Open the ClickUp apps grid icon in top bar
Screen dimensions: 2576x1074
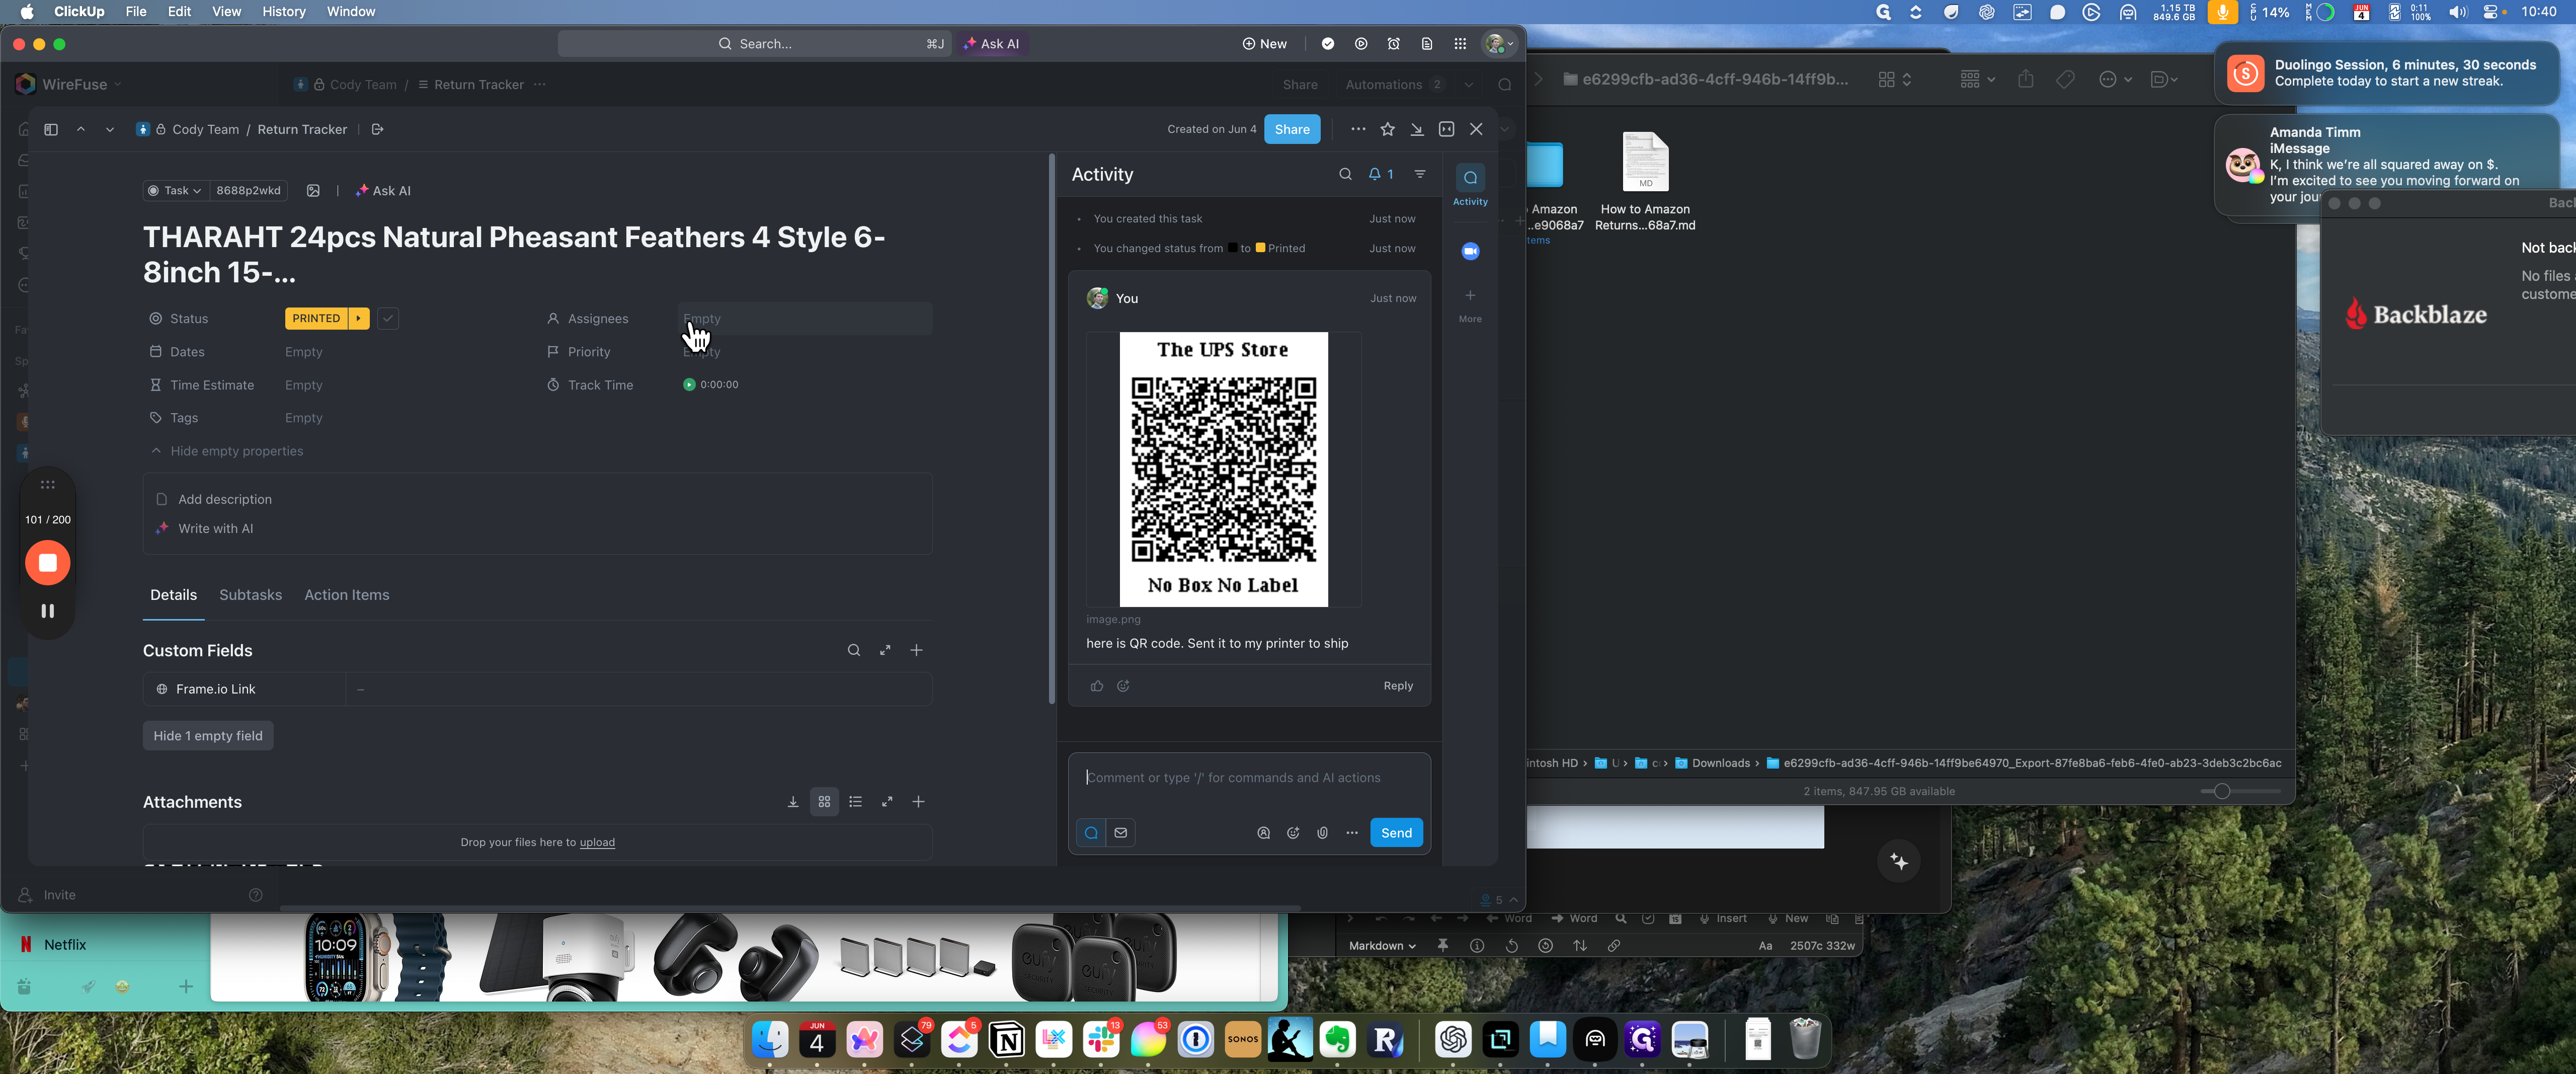pos(1460,44)
